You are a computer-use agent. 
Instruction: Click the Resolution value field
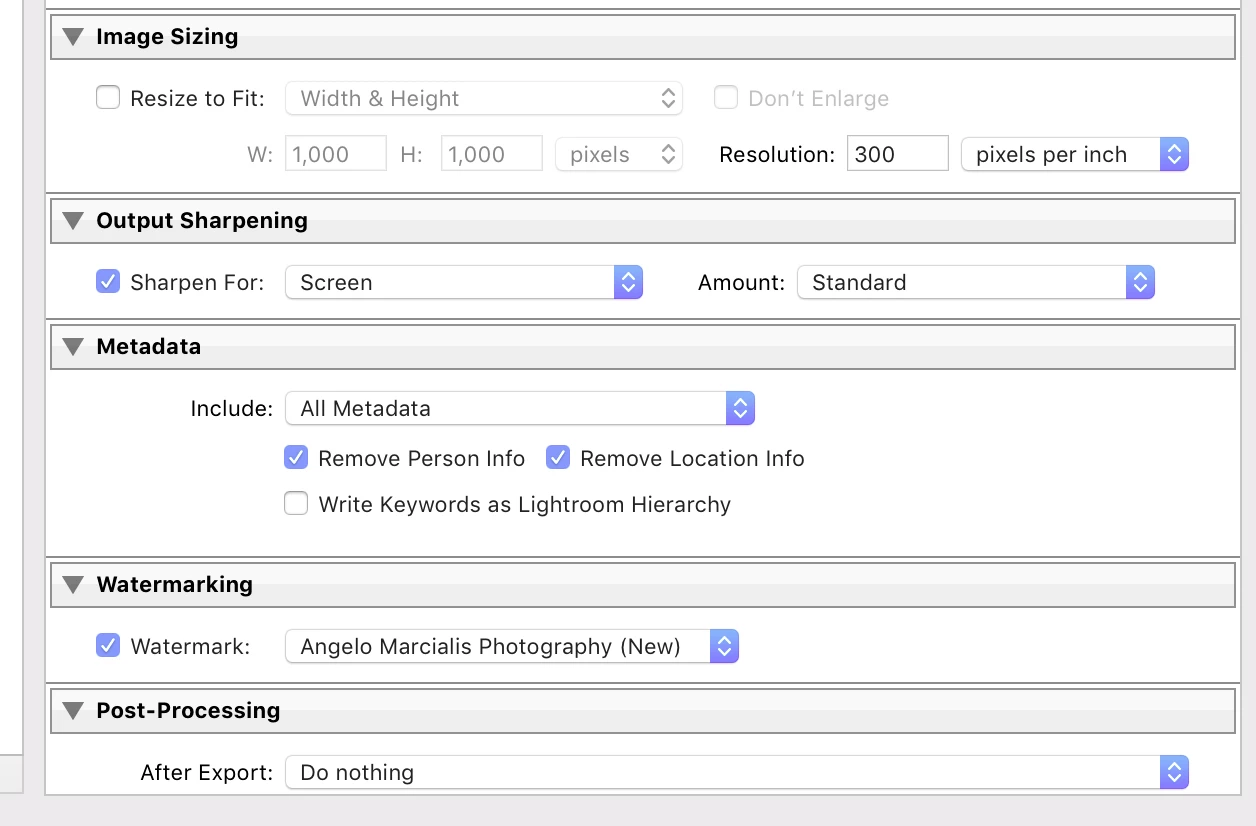coord(896,154)
